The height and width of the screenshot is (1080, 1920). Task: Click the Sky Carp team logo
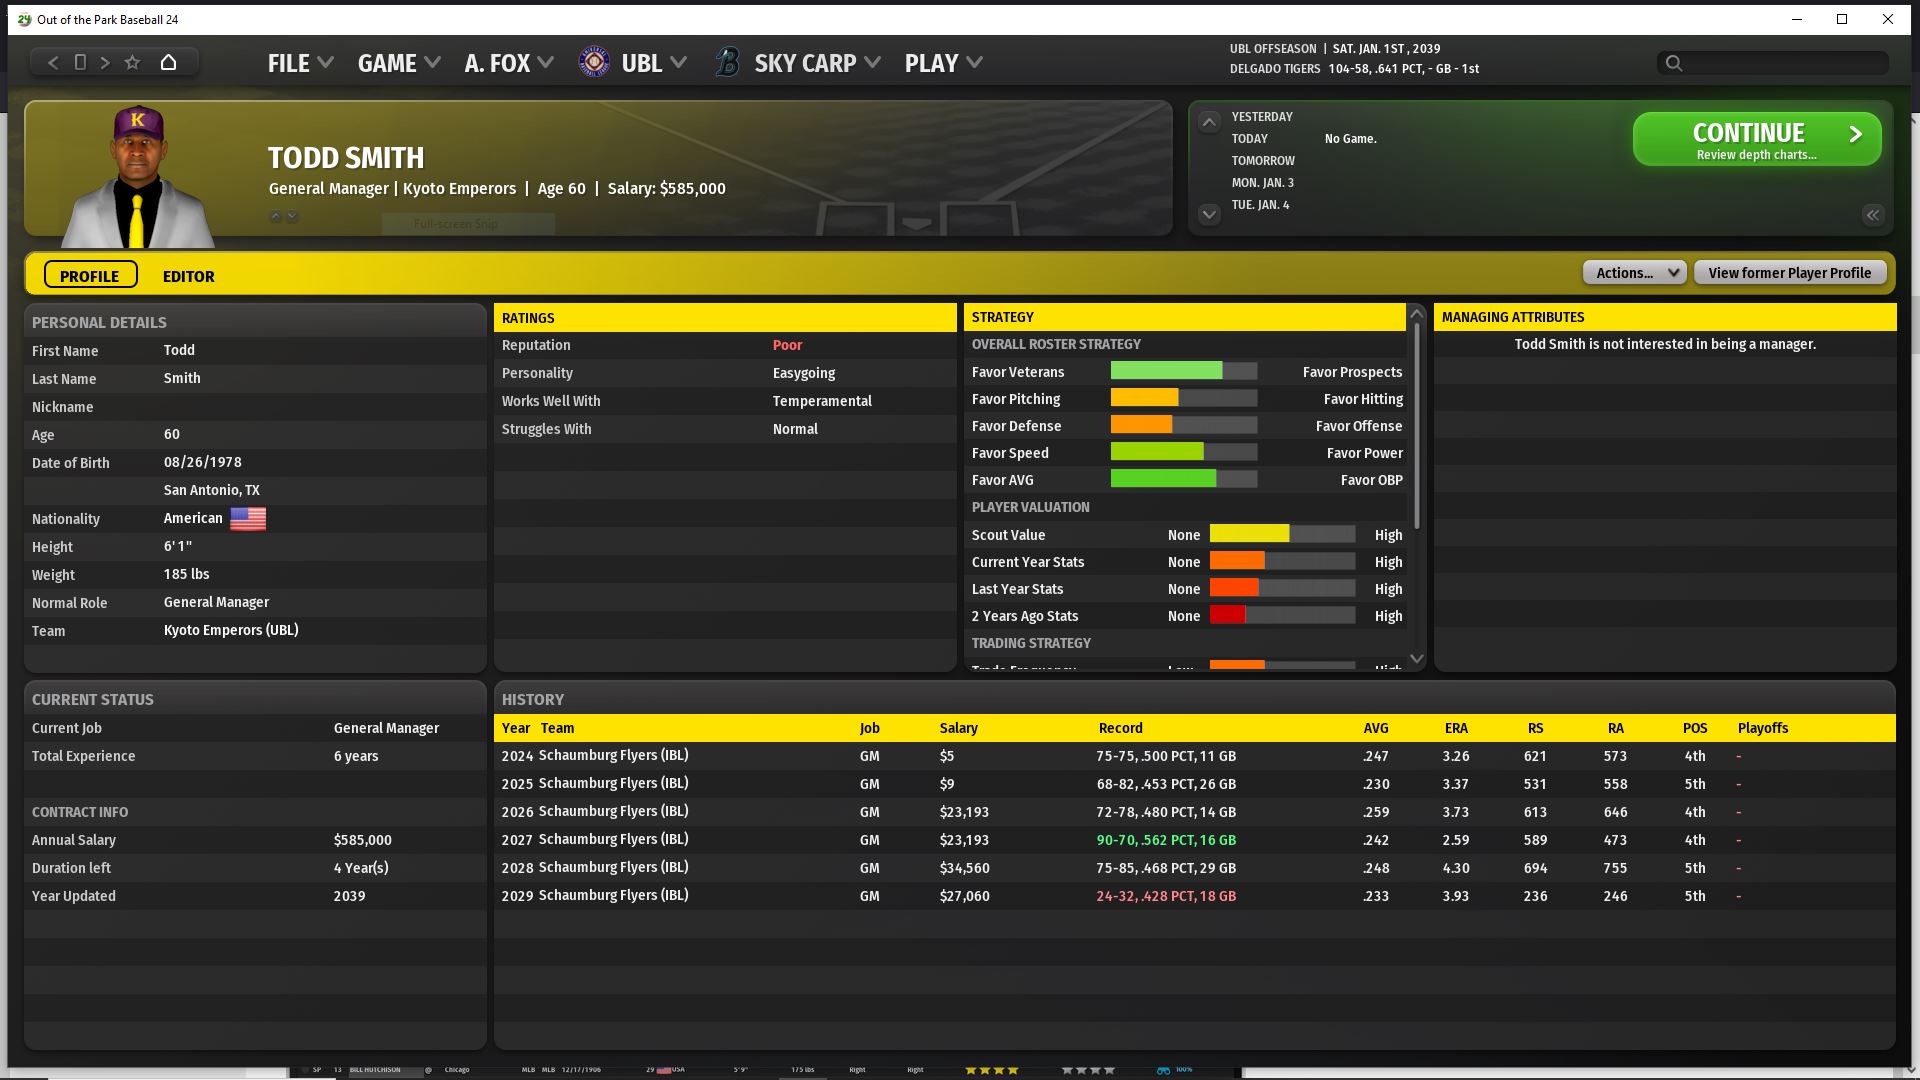point(727,62)
